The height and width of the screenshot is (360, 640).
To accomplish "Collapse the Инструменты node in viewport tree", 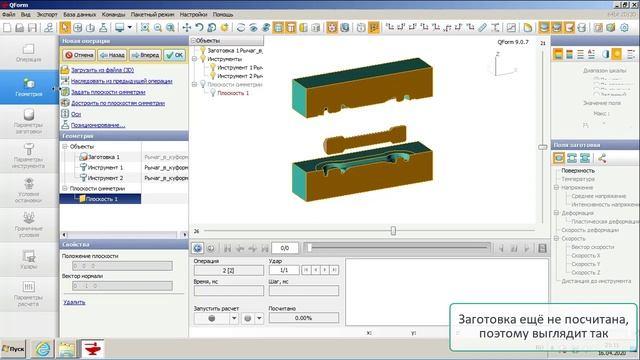I will pyautogui.click(x=195, y=59).
